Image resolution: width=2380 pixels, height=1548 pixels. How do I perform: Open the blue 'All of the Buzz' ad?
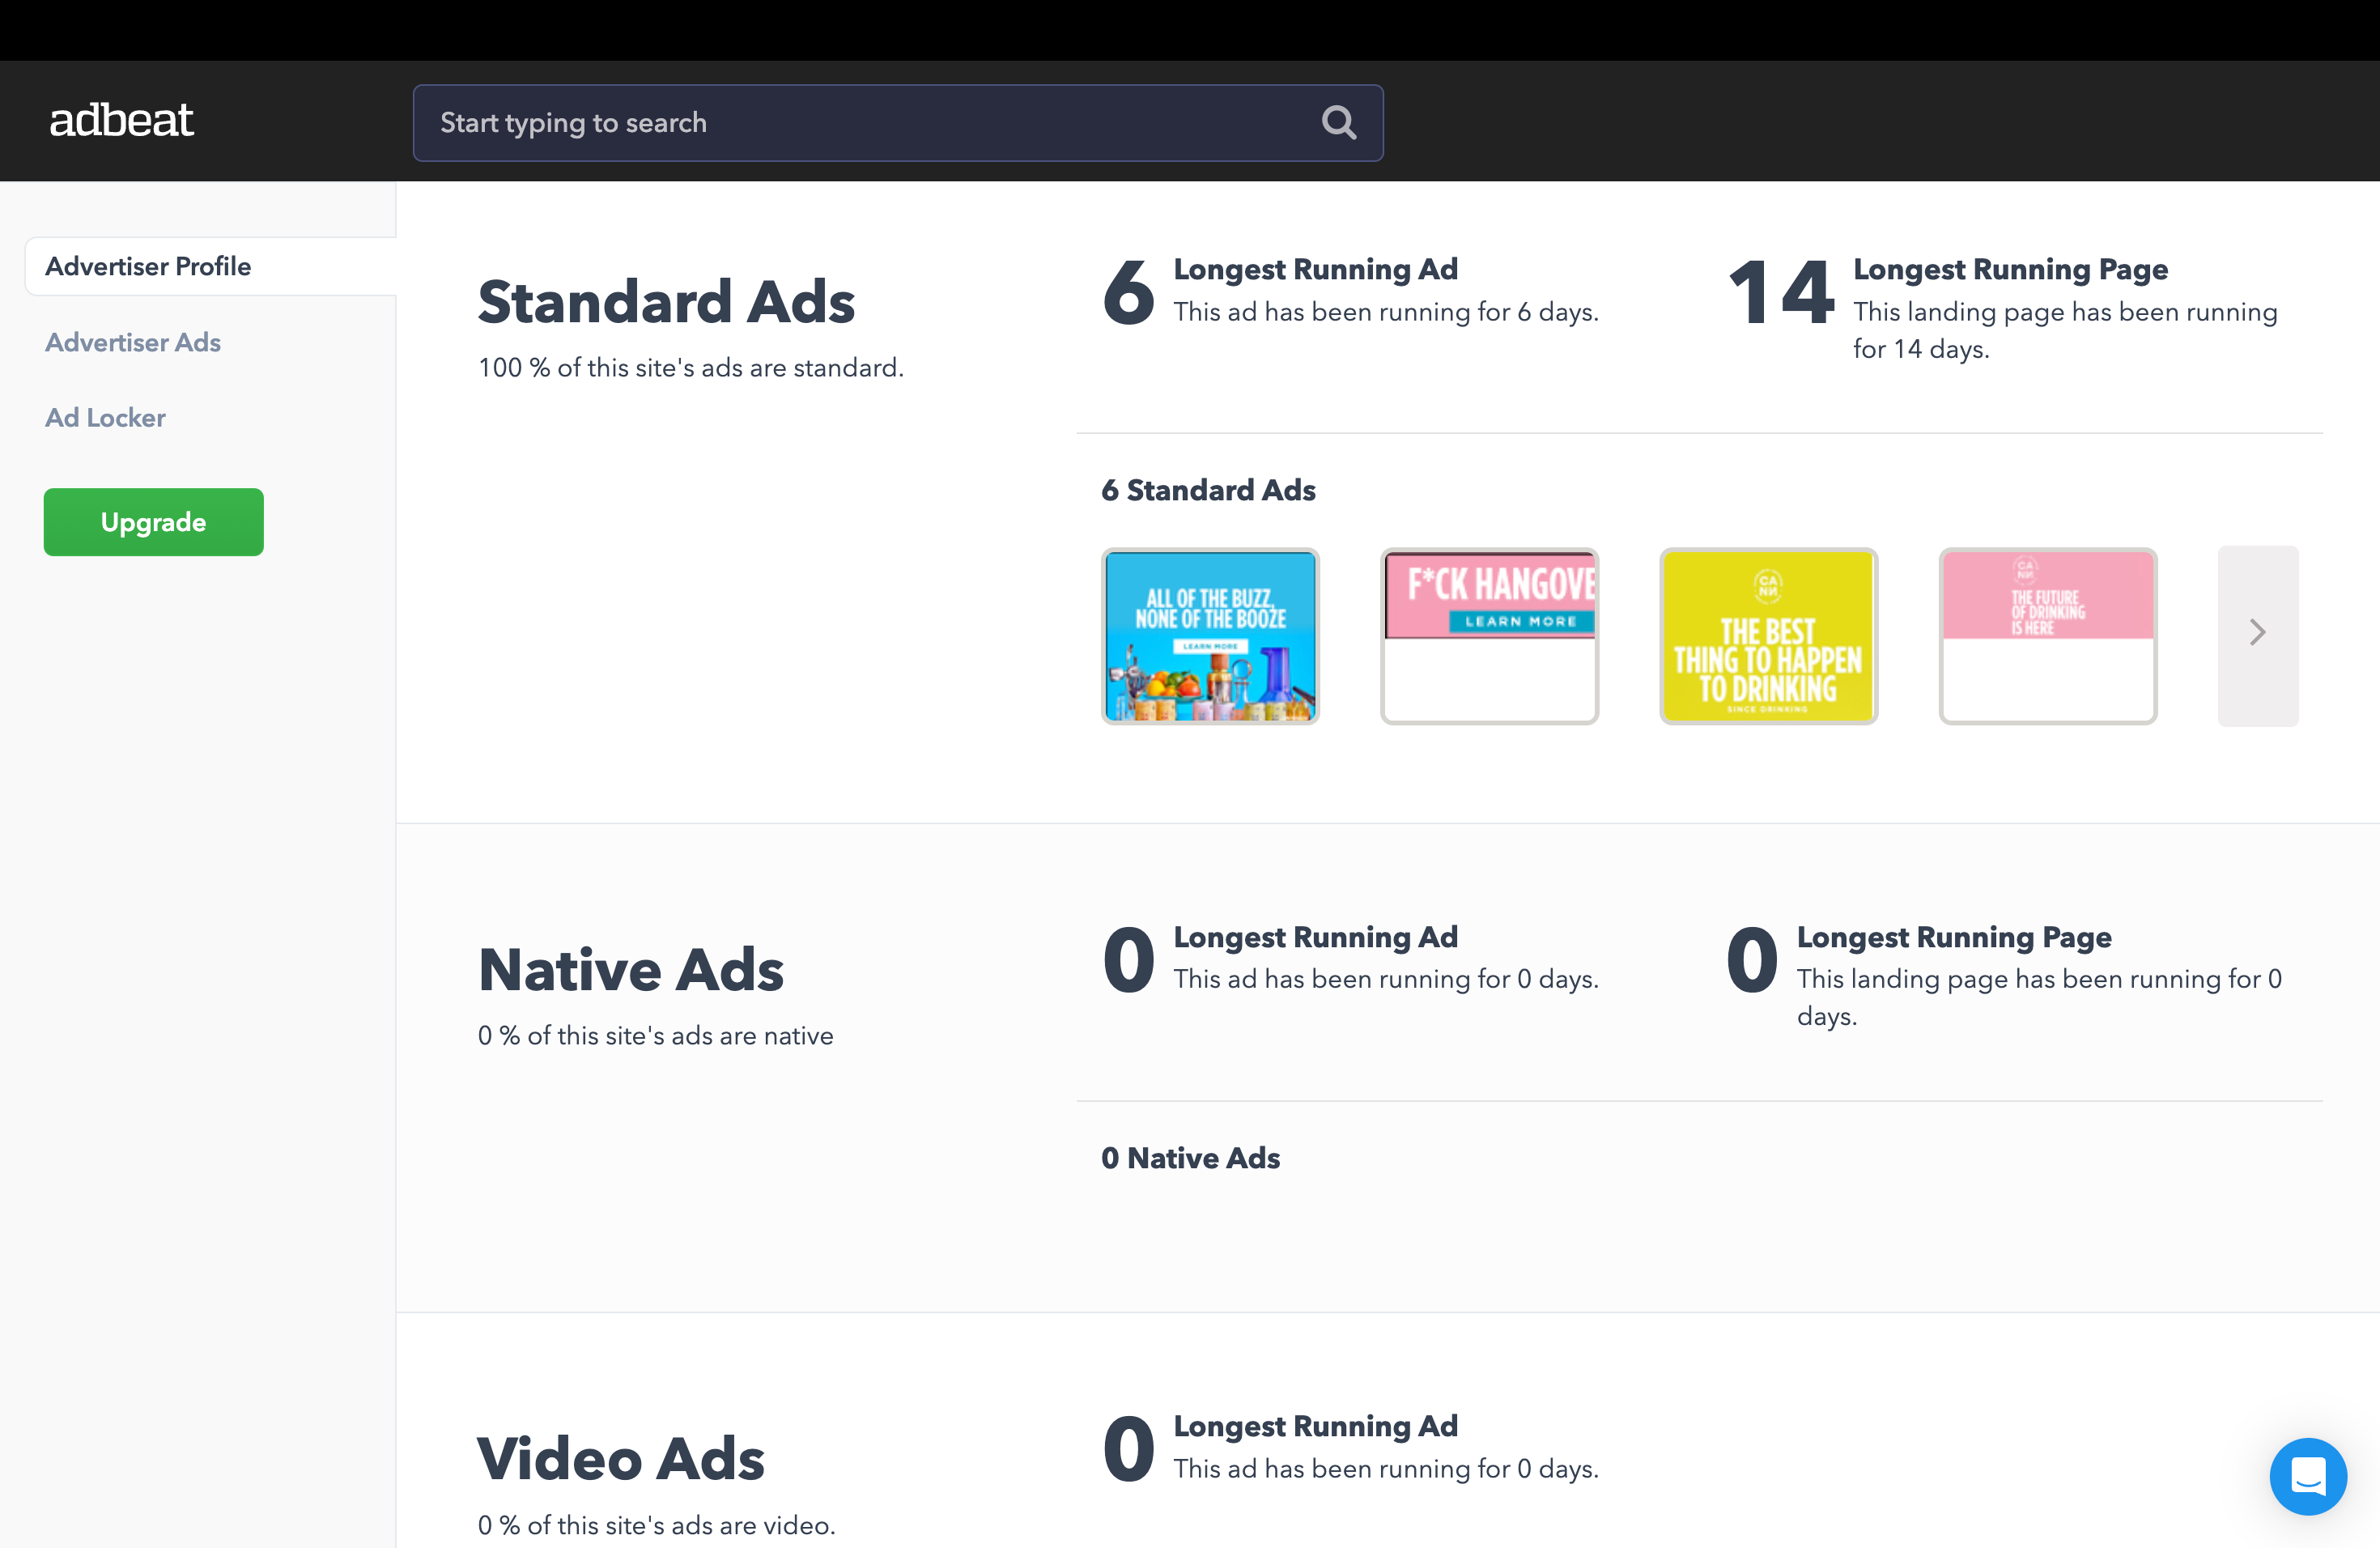click(x=1210, y=636)
